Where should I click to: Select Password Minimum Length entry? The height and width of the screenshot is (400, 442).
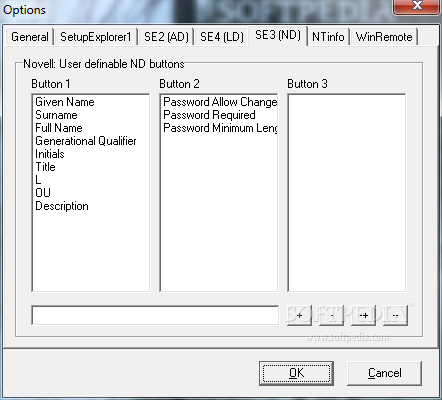click(220, 128)
